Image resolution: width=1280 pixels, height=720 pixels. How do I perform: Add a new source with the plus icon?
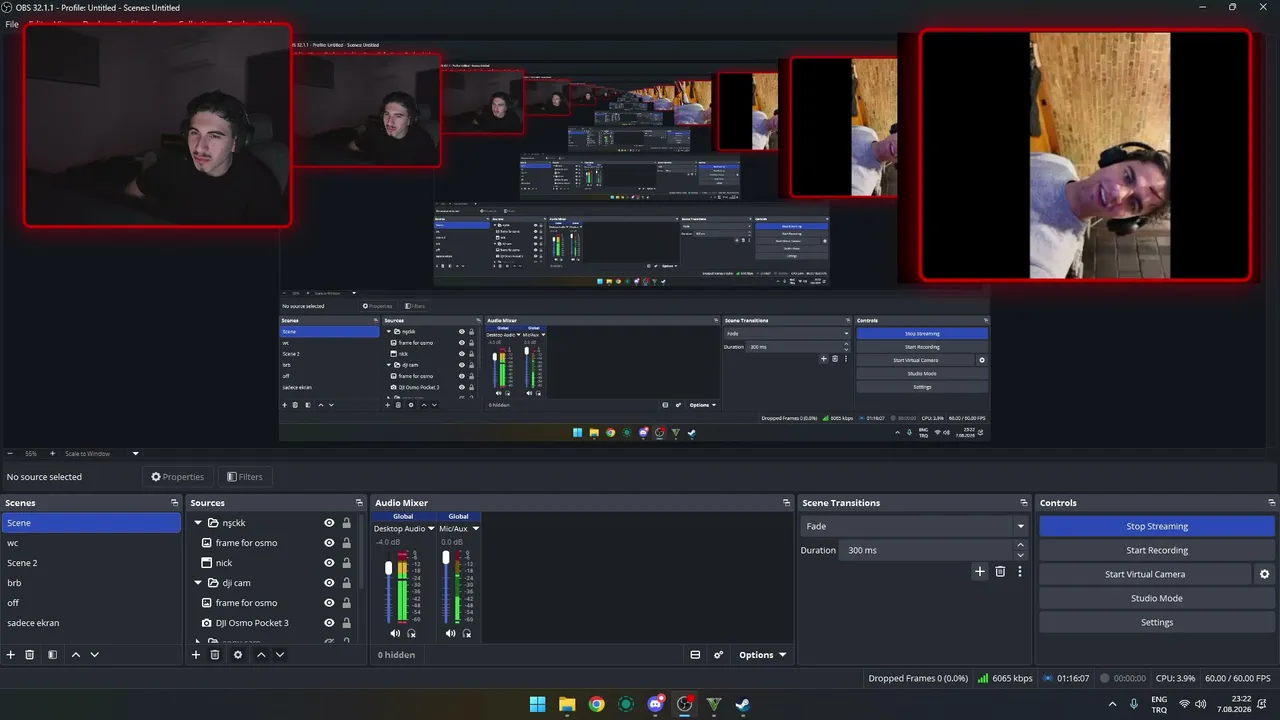coord(196,655)
